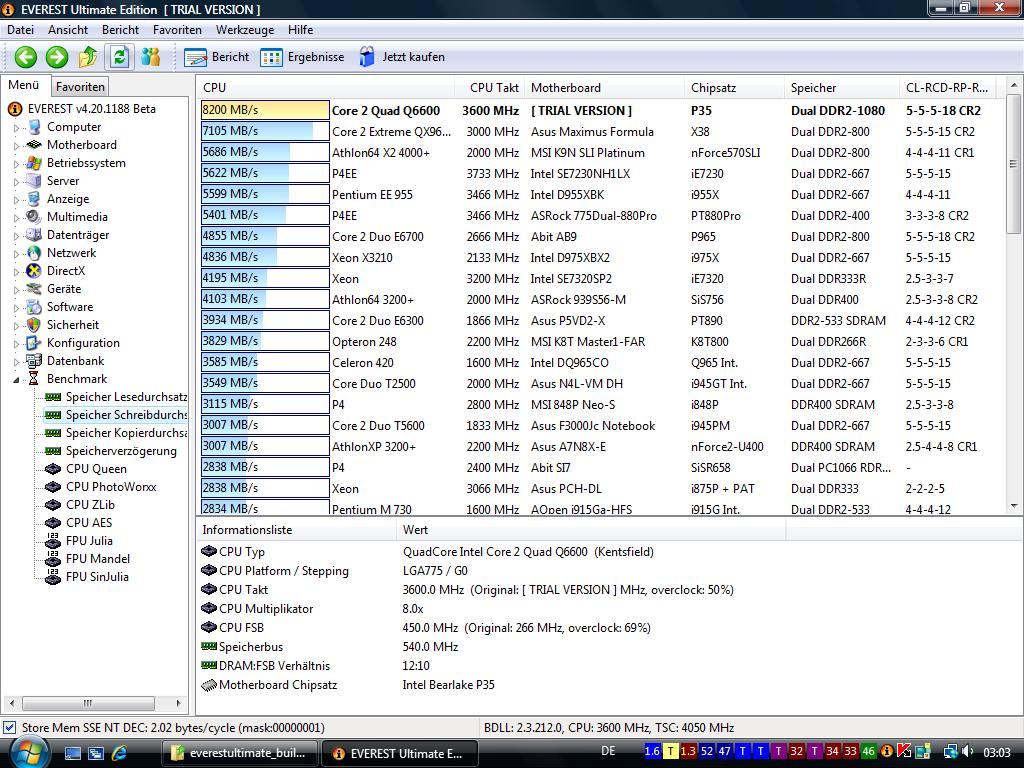Switch to everestultimate_buil... taskbar window

point(241,753)
